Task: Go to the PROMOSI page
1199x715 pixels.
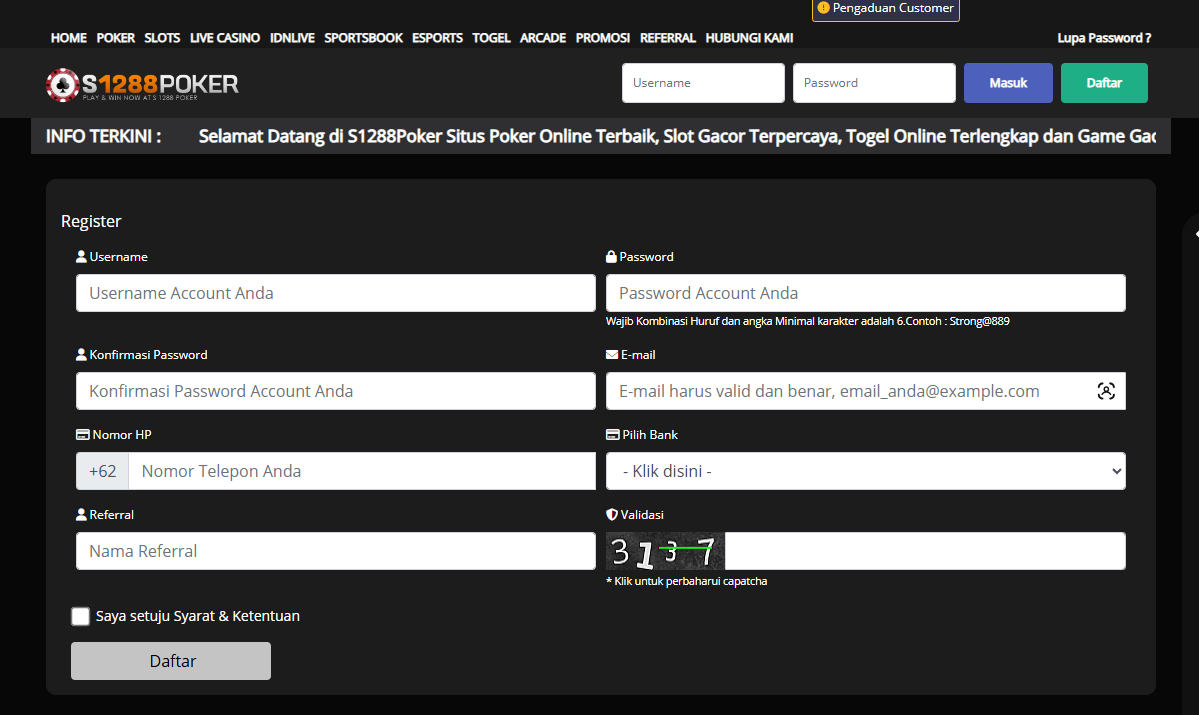Action: click(603, 37)
